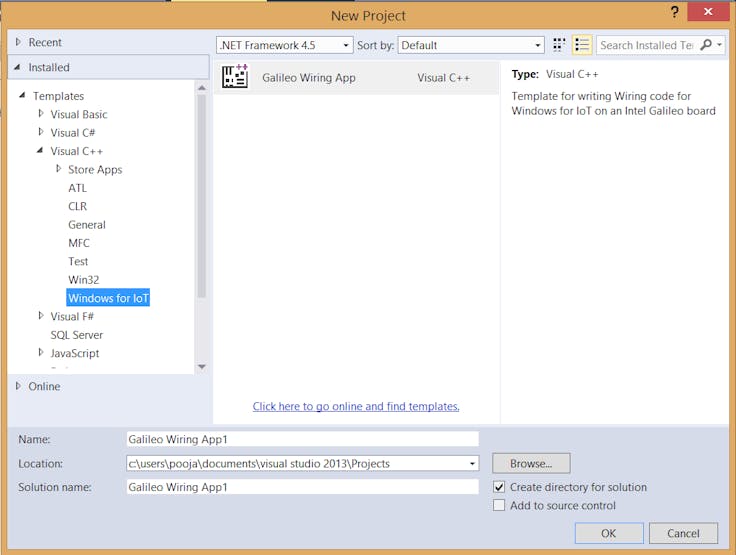The height and width of the screenshot is (555, 736).
Task: Open the dialog help question mark
Action: point(675,13)
